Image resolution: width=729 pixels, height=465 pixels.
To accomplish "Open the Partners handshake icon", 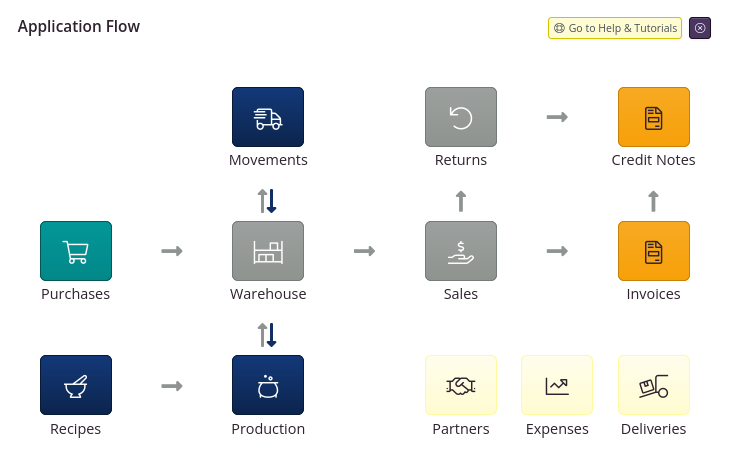I will pos(461,385).
